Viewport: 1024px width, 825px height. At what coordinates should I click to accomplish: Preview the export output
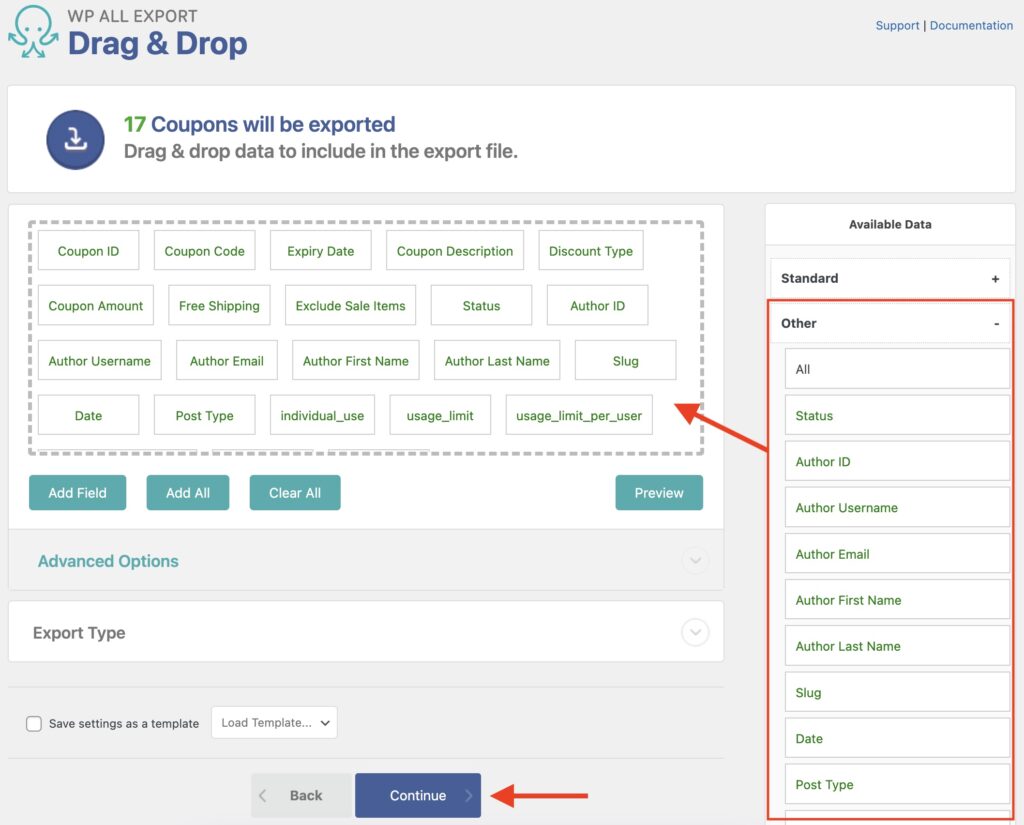659,492
